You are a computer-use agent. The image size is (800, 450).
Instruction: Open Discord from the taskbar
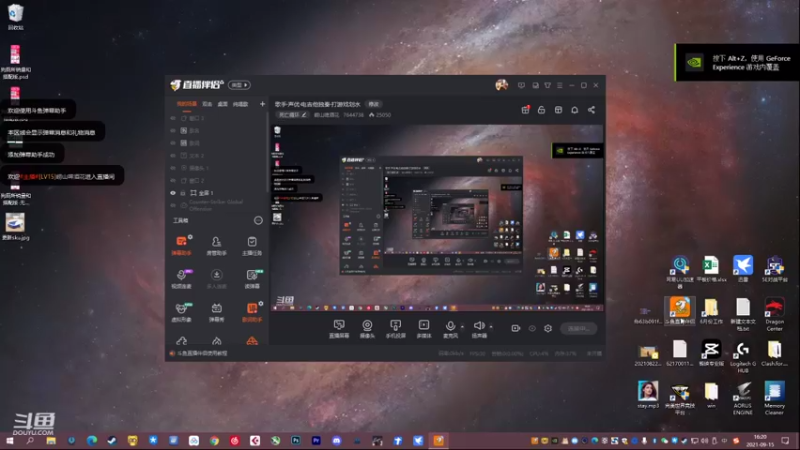(336, 440)
